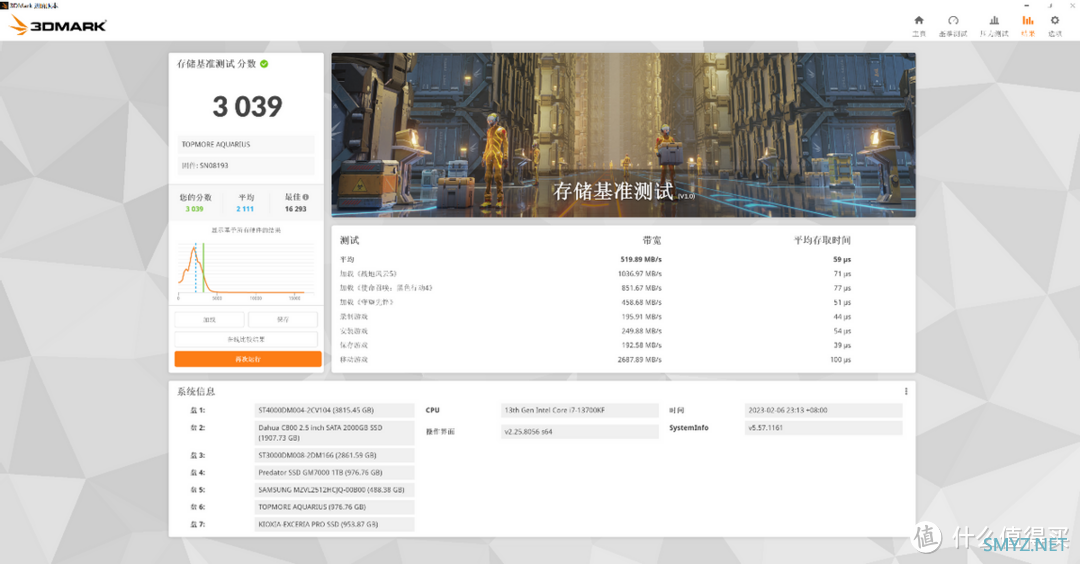Select drive 3 ST3000DM008-2DM166

point(334,455)
